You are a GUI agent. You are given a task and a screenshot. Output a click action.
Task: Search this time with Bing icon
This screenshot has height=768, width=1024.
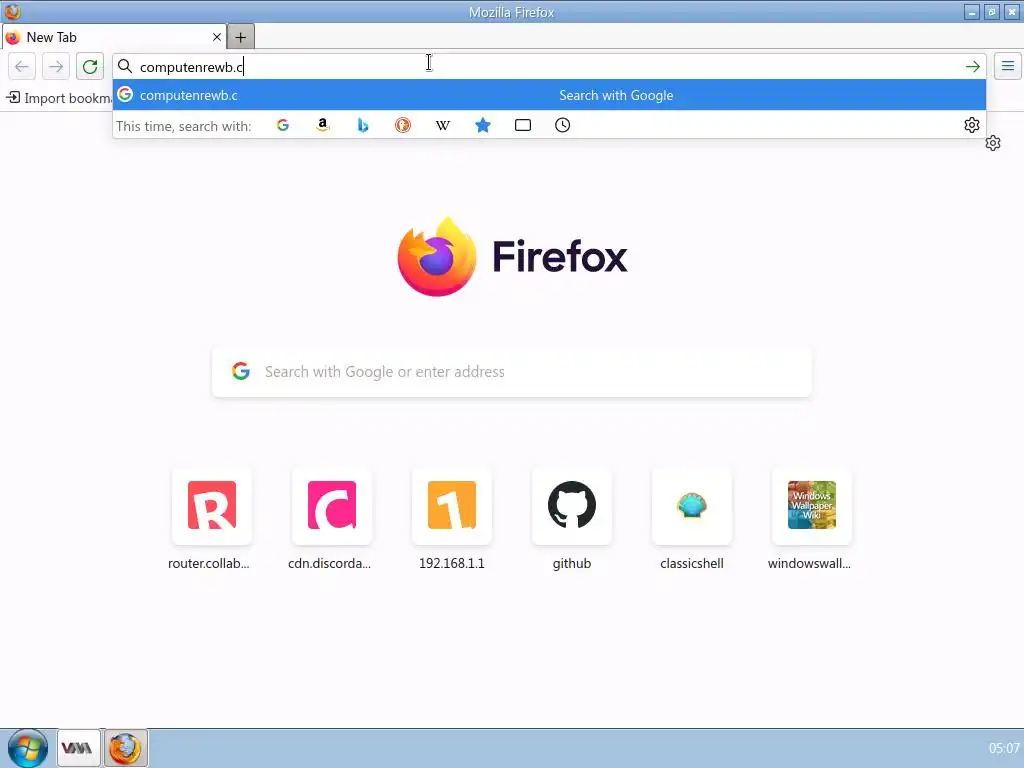click(363, 125)
